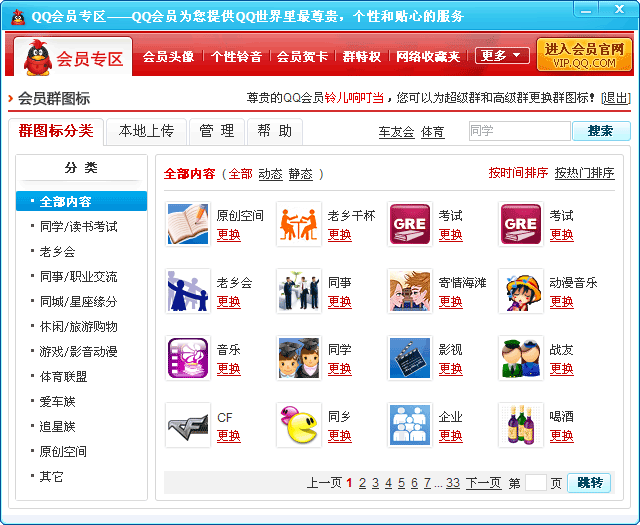Click the QQ penguin icon in title bar

click(18, 17)
